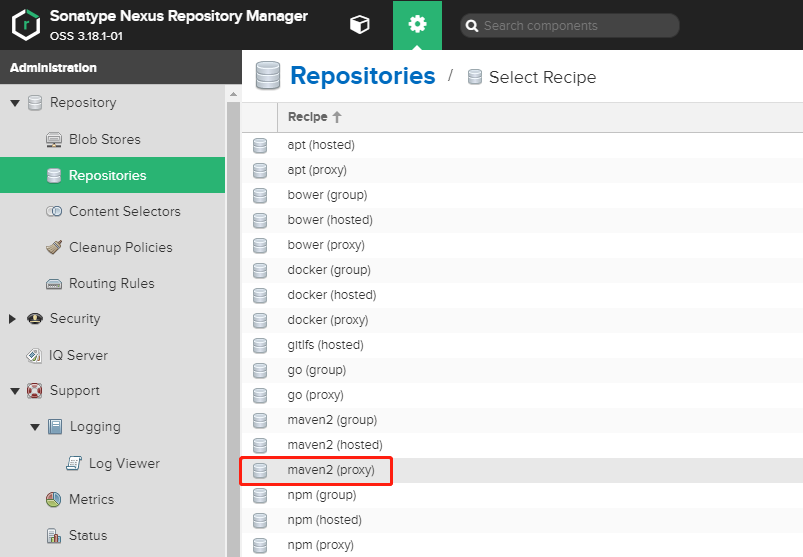
Task: Click the IQ Server tag icon
Action: 34,355
